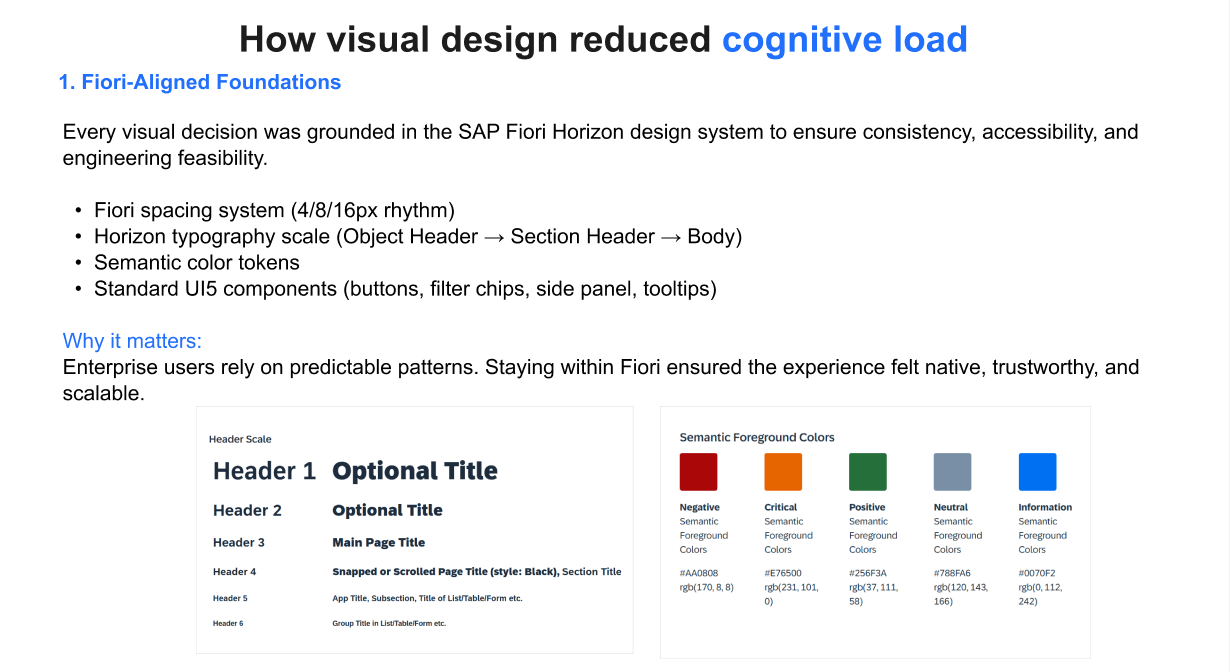Click the slide title 'How visual design reduced'
The width and height of the screenshot is (1230, 672).
tap(475, 40)
